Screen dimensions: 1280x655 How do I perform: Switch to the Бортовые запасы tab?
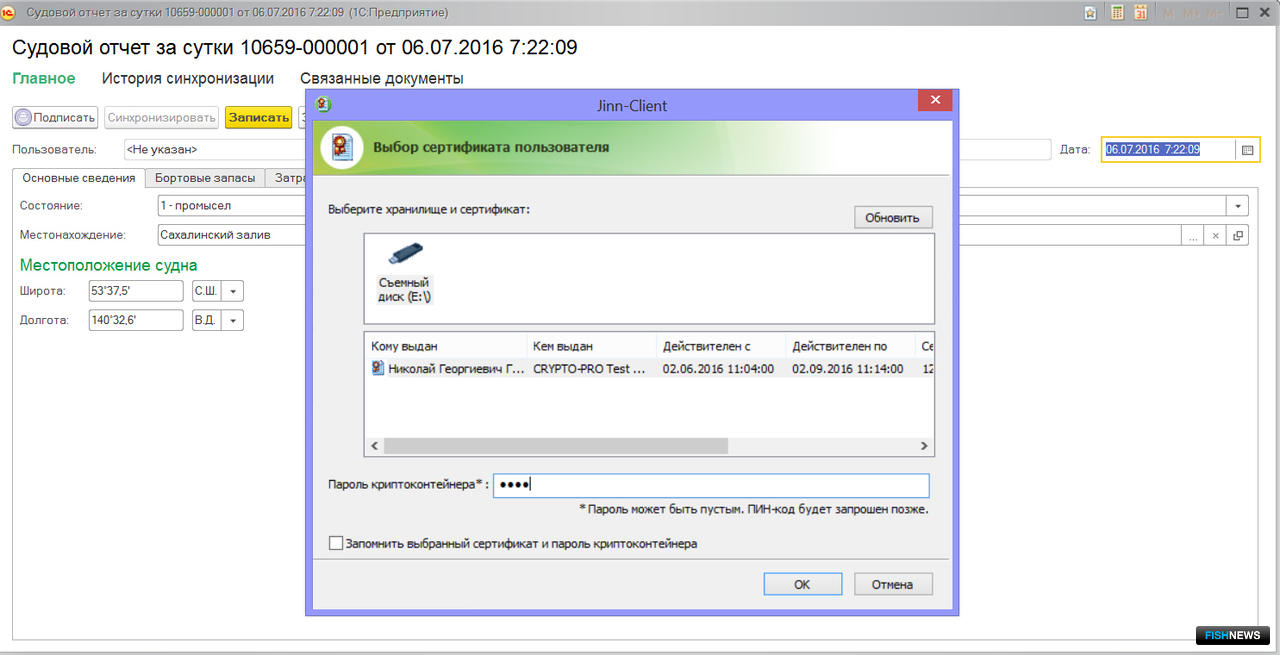(x=205, y=178)
